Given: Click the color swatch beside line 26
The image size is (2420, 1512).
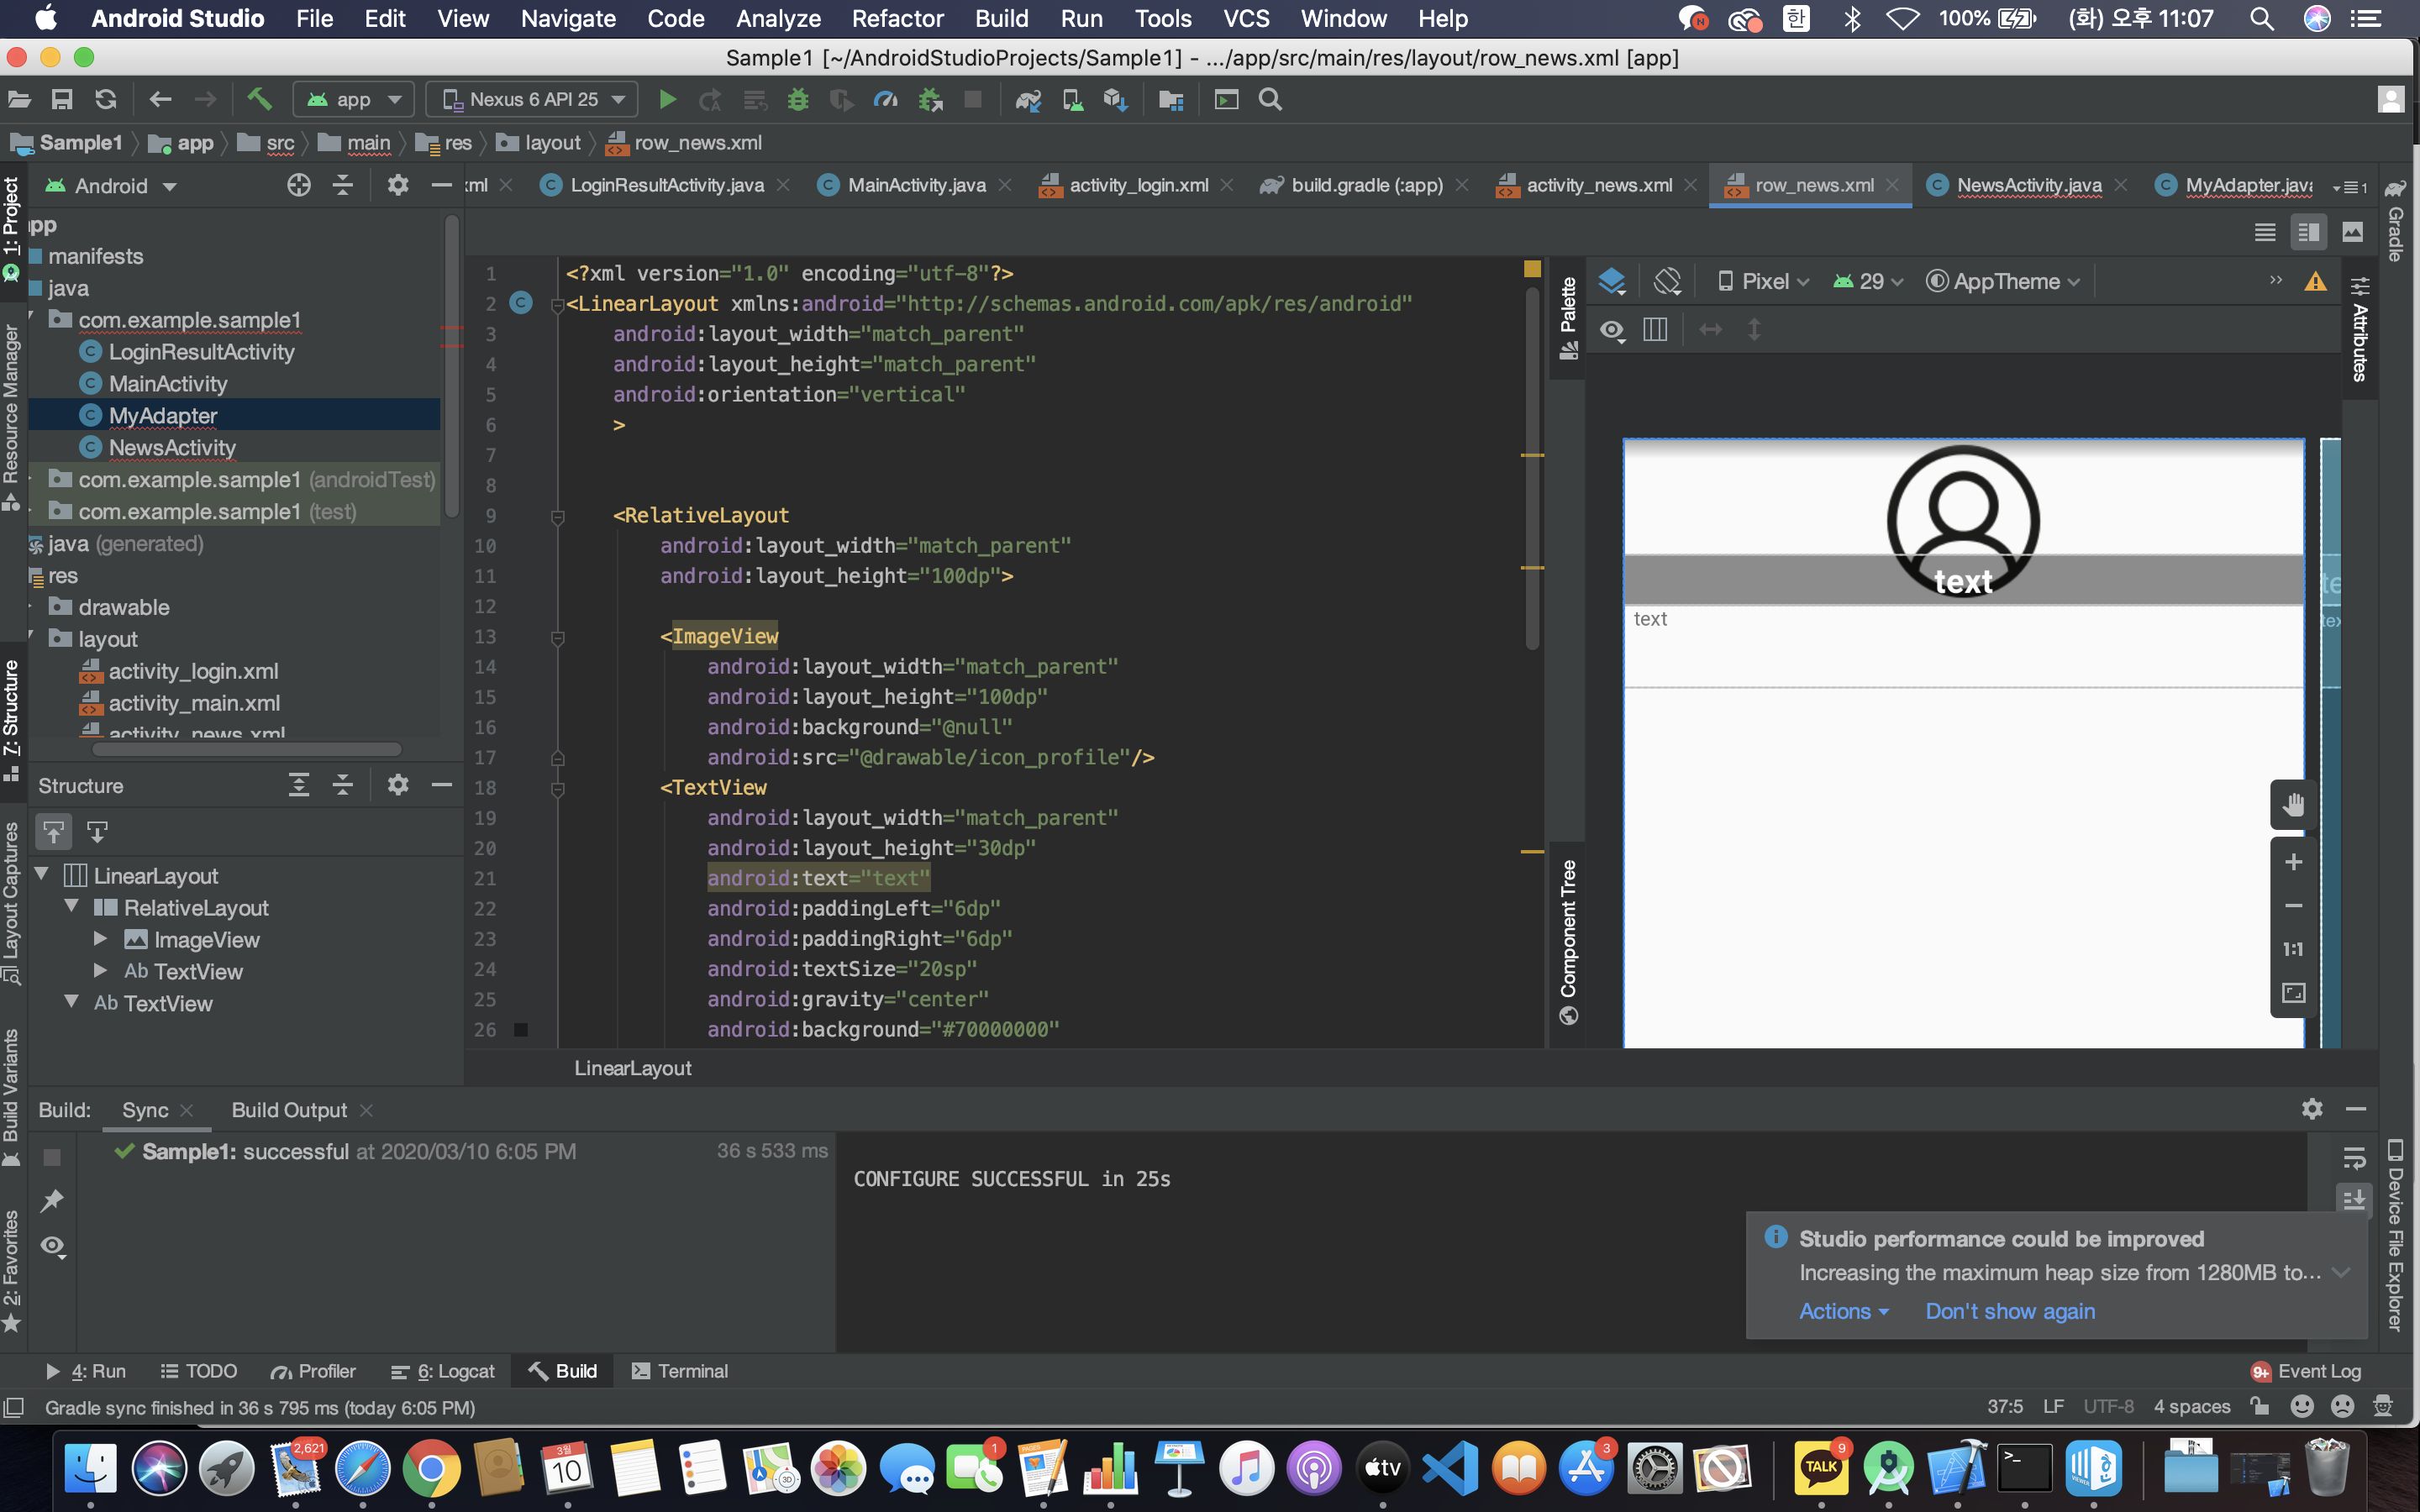Looking at the screenshot, I should (521, 1029).
